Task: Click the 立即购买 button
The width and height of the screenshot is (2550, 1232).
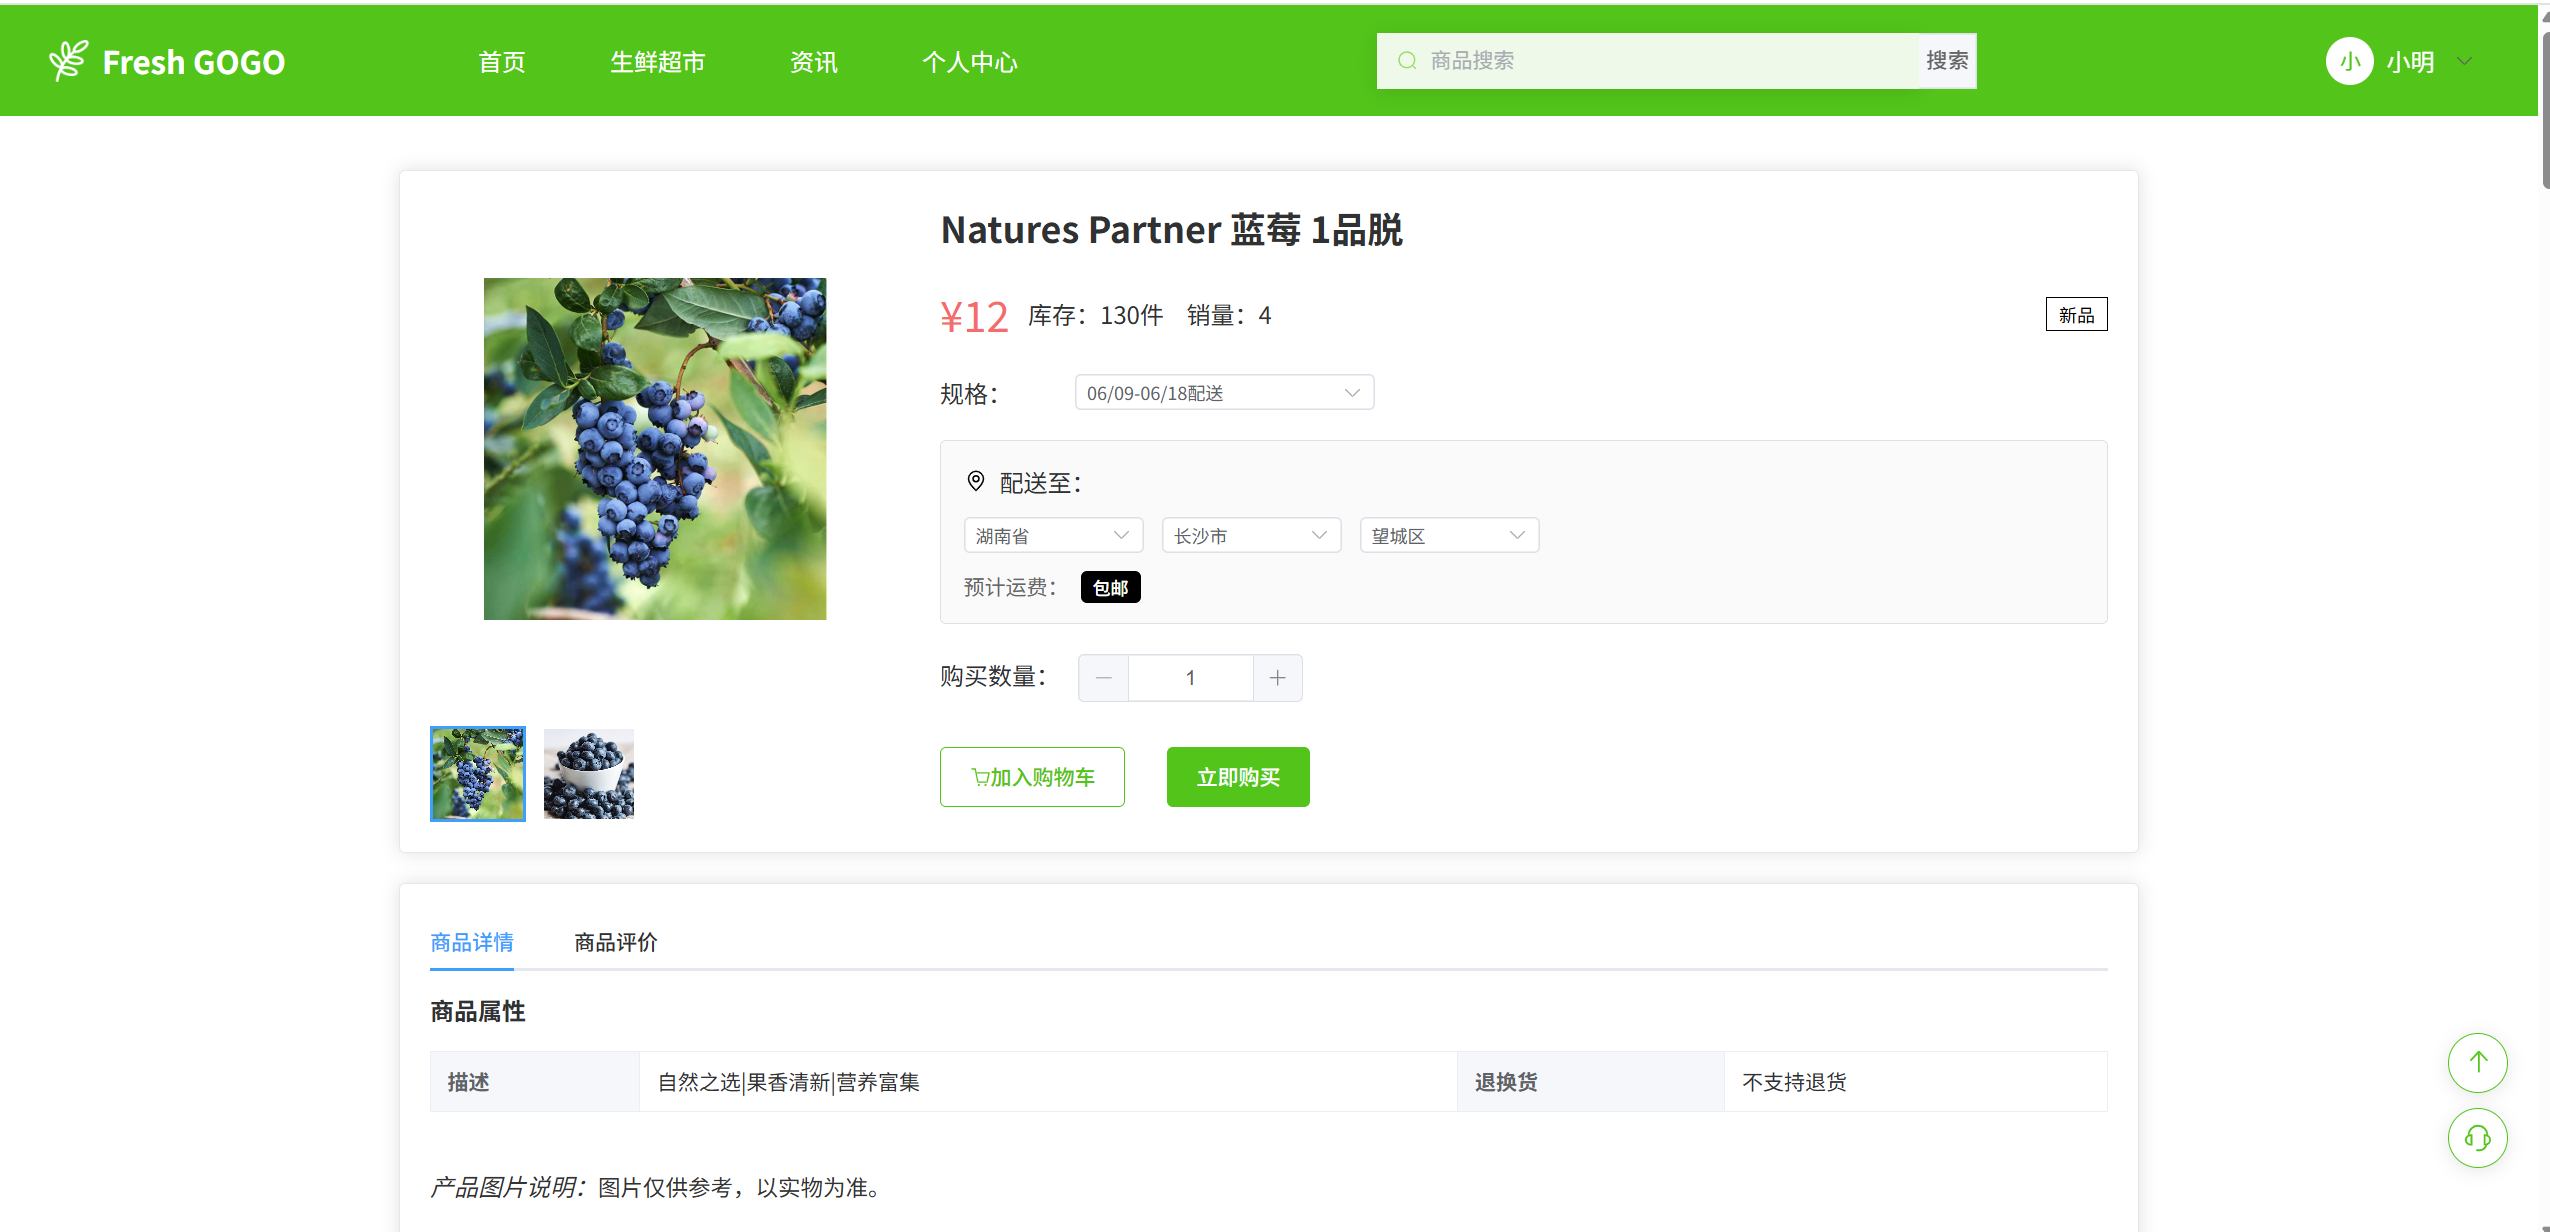Action: pos(1238,777)
